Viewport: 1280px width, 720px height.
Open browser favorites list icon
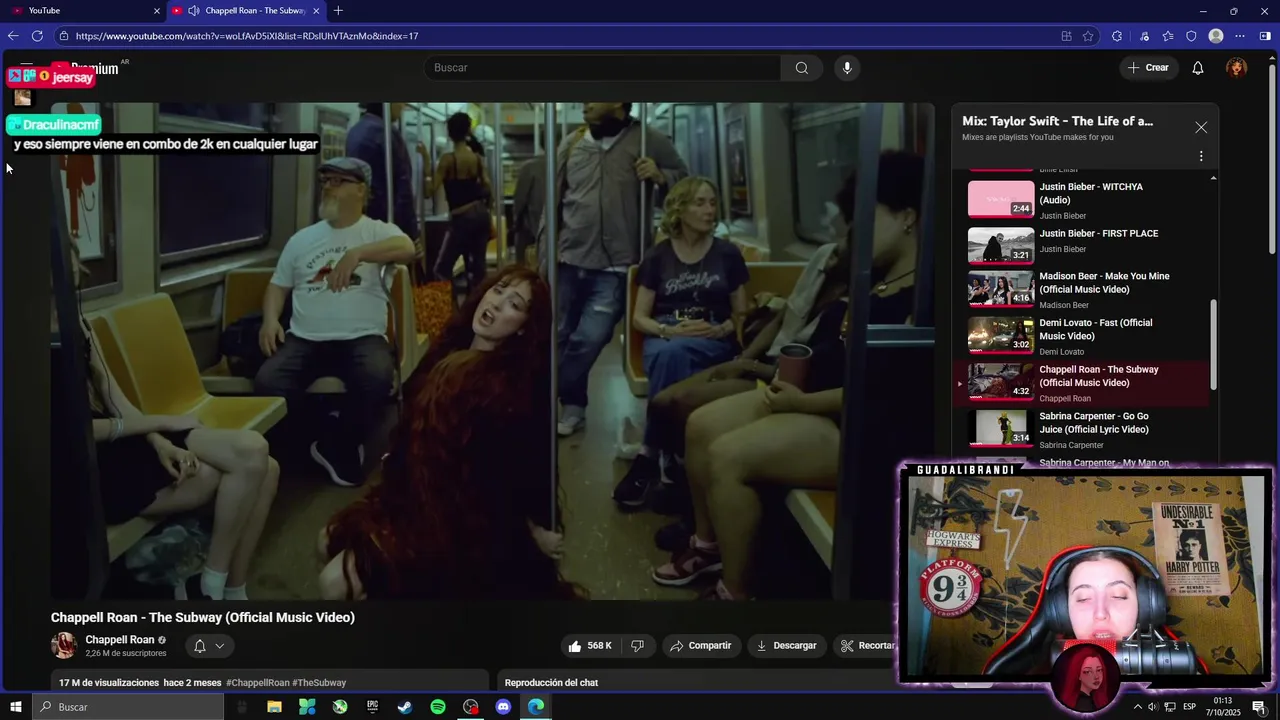pos(1168,36)
